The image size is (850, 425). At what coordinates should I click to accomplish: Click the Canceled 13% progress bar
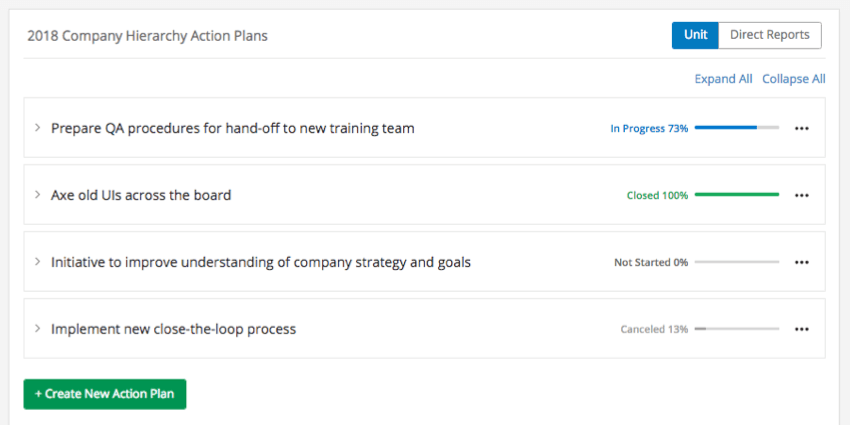pyautogui.click(x=737, y=329)
